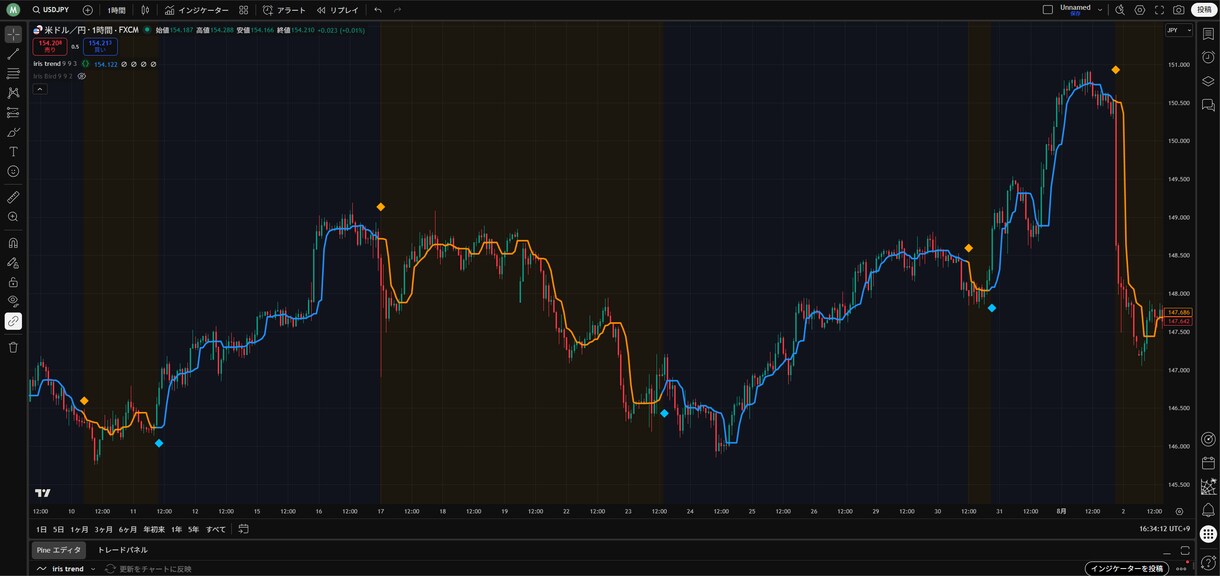Show the hidden Iris Bird indicator

pos(82,76)
